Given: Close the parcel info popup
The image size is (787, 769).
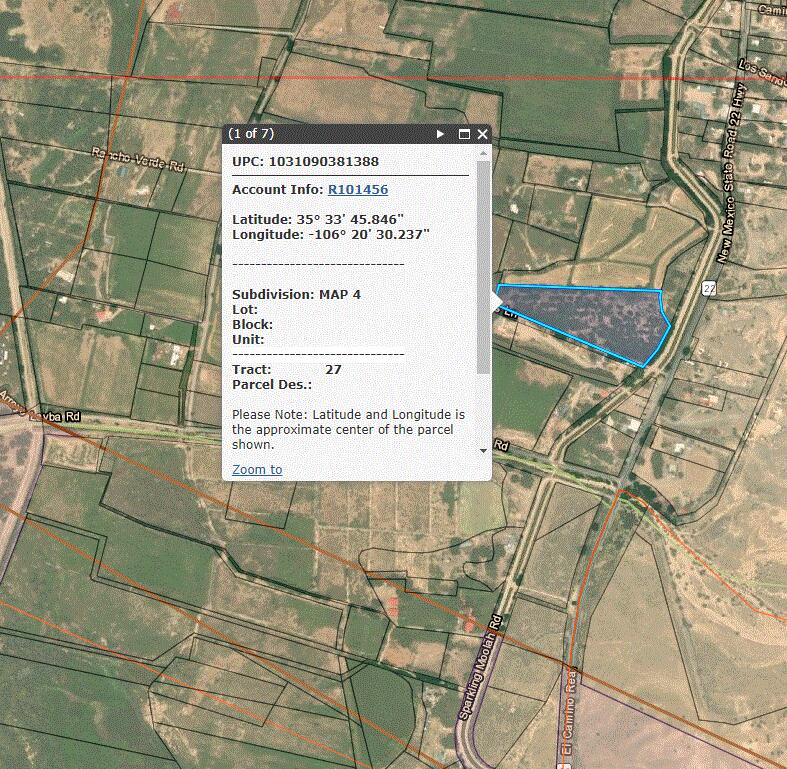Looking at the screenshot, I should point(482,134).
